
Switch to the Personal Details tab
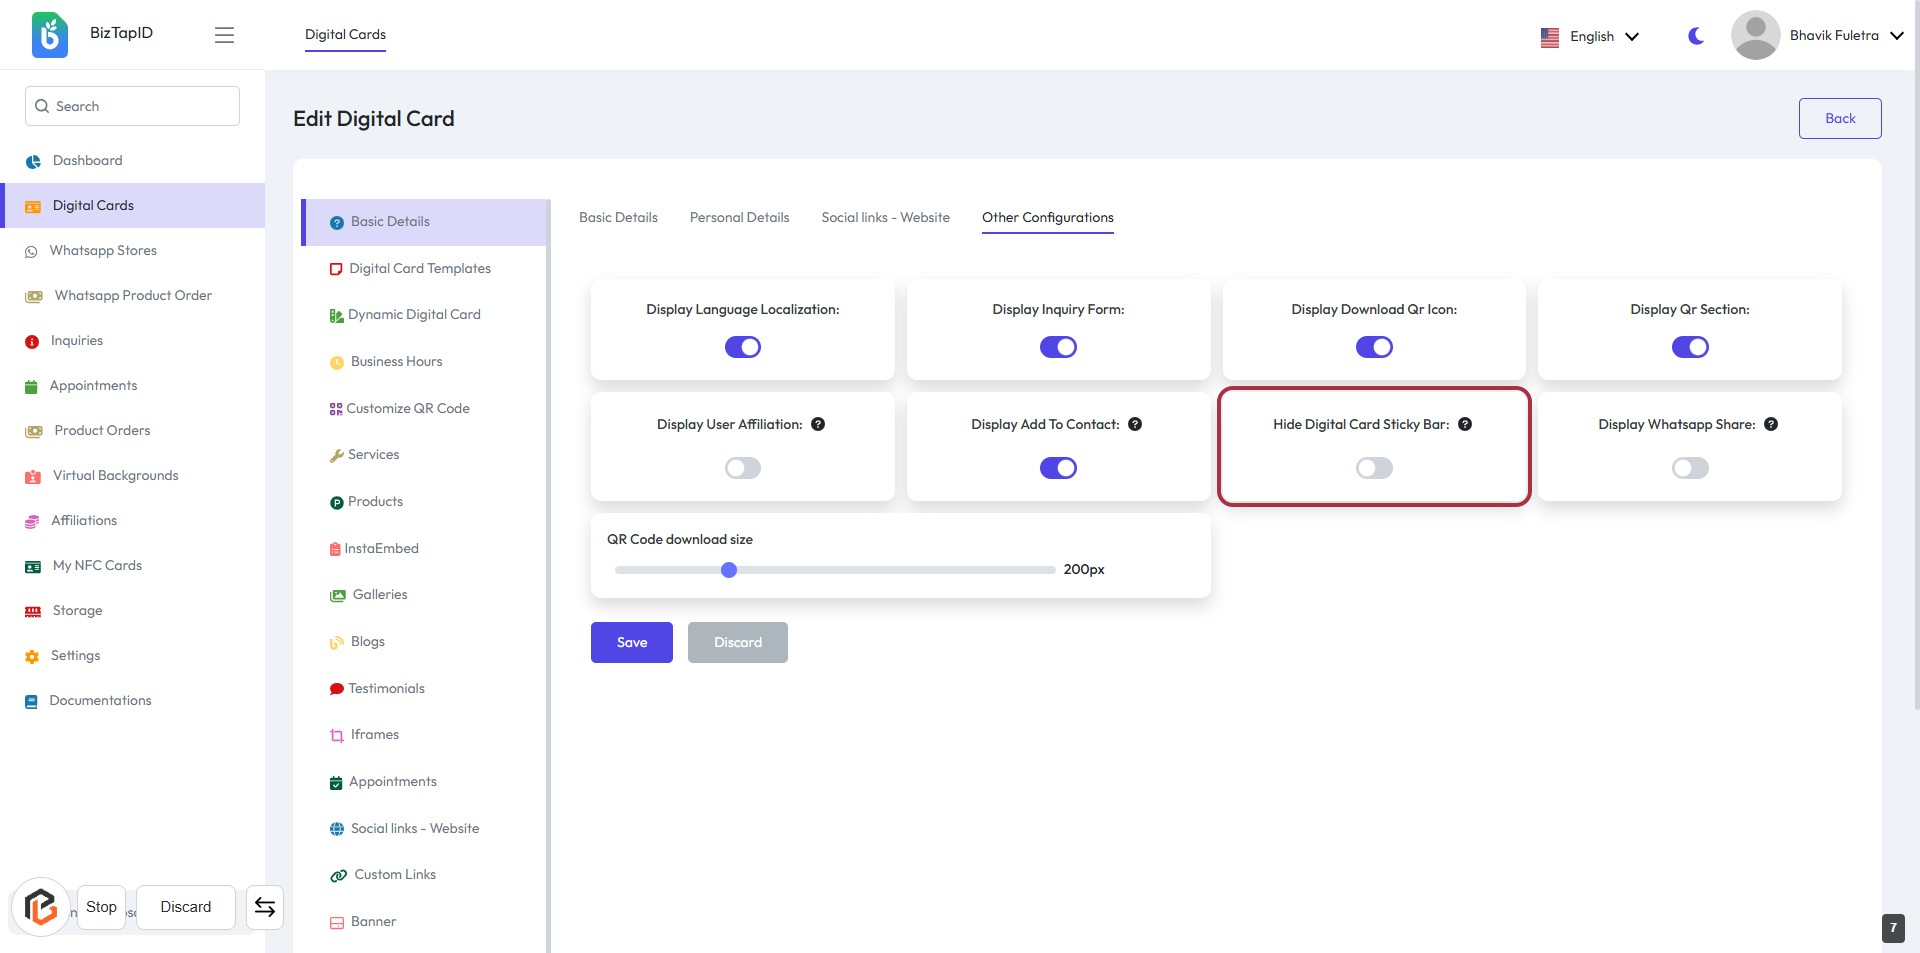click(739, 217)
